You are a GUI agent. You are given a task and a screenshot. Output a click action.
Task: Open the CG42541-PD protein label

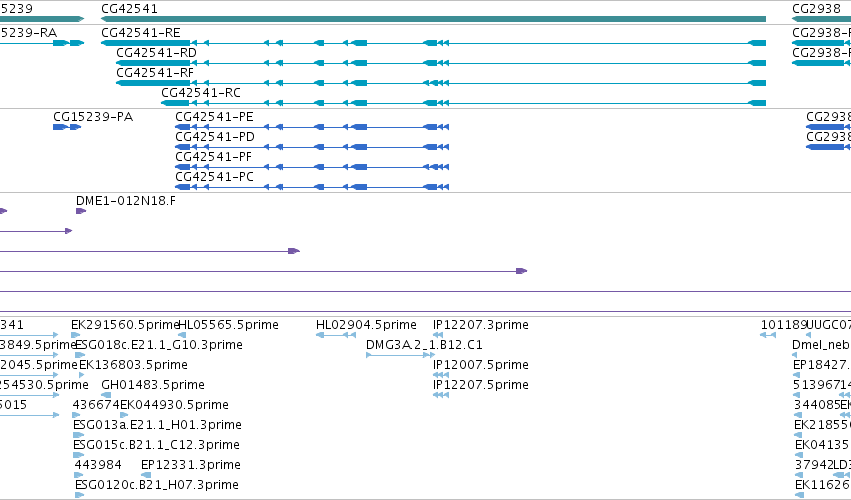(215, 137)
